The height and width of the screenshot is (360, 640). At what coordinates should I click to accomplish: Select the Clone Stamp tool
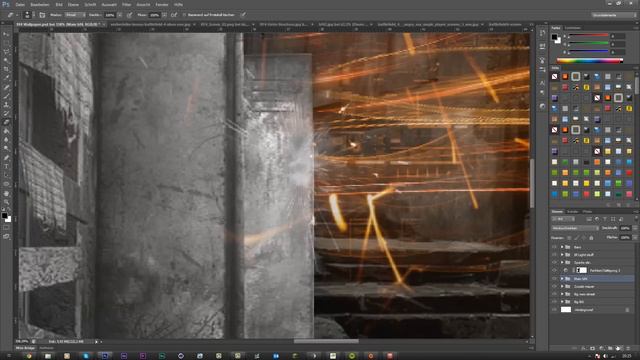6,105
